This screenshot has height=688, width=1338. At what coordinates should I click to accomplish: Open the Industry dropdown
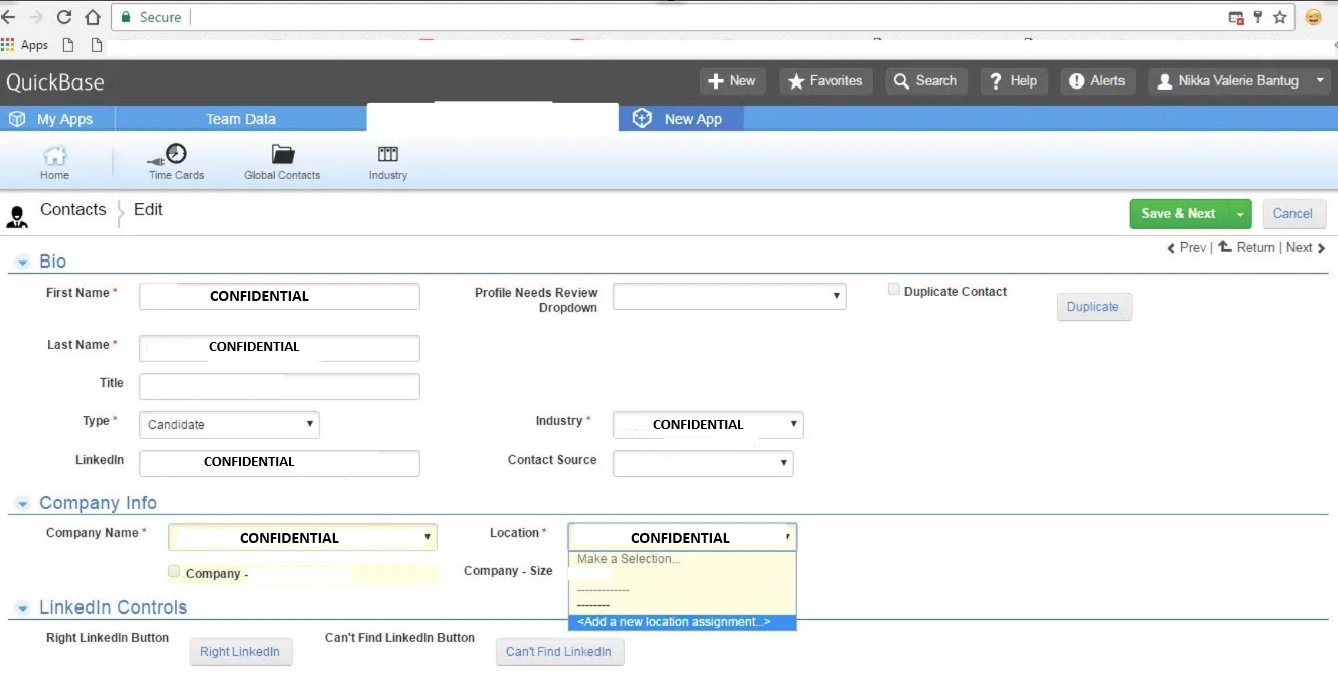708,424
